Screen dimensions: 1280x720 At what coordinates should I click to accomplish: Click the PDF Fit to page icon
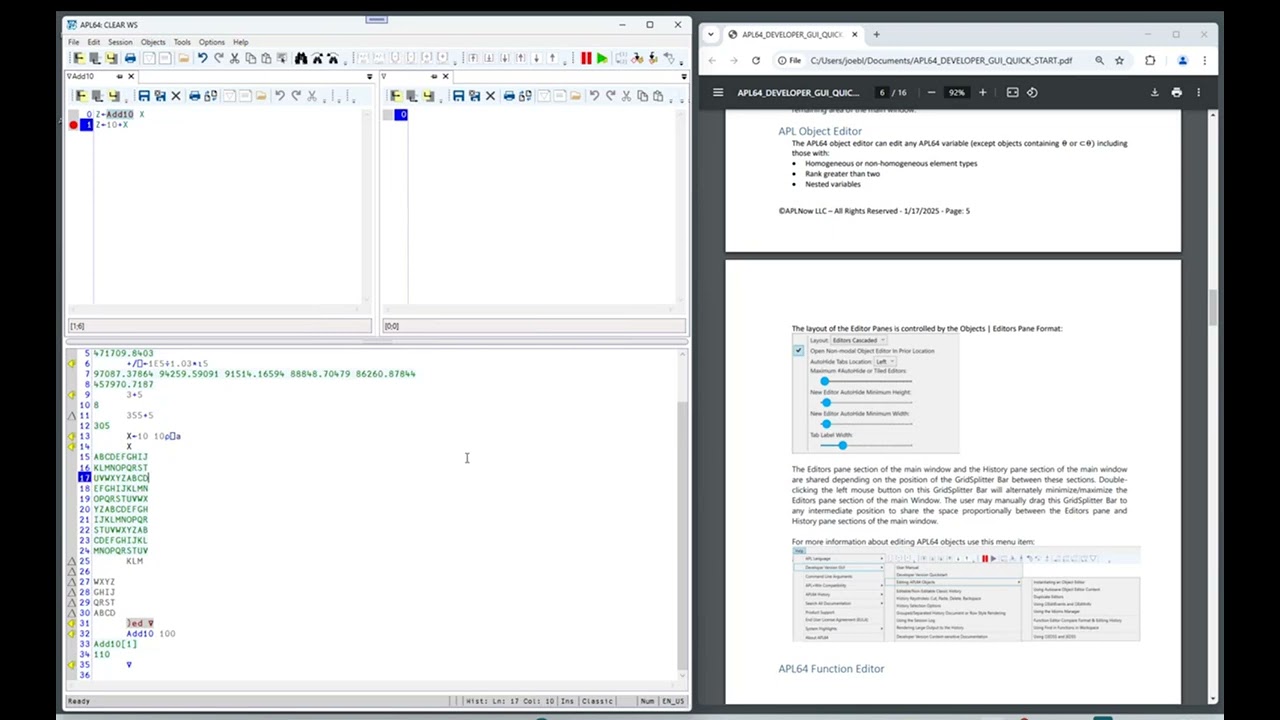click(1012, 92)
